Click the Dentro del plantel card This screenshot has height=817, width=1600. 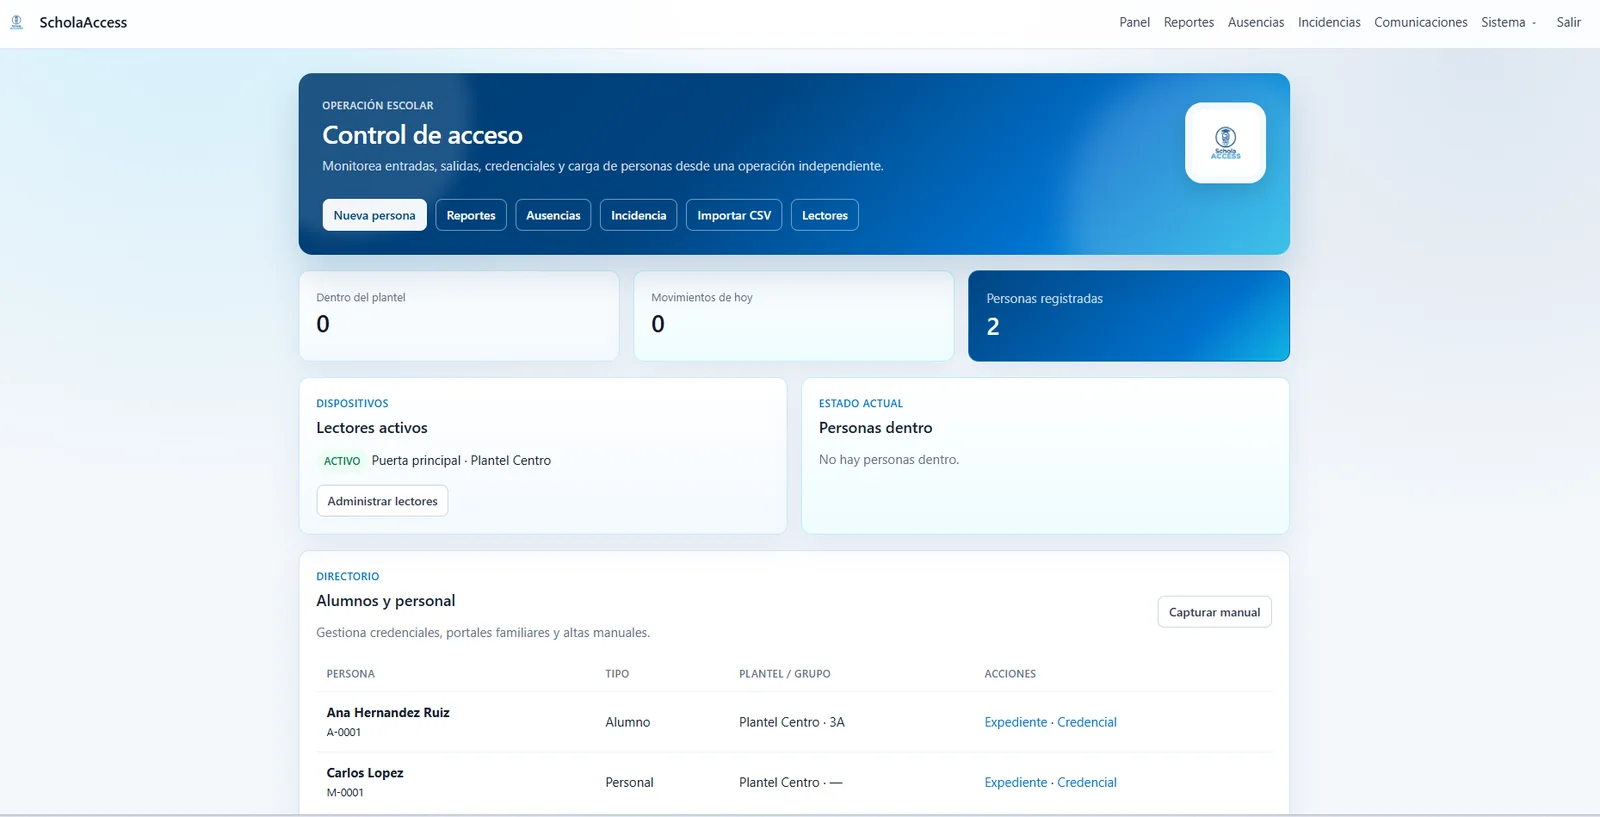pyautogui.click(x=459, y=316)
